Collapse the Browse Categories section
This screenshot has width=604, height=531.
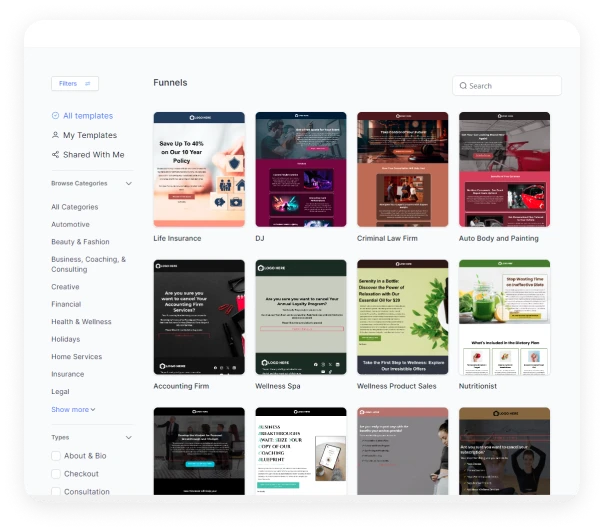click(128, 184)
